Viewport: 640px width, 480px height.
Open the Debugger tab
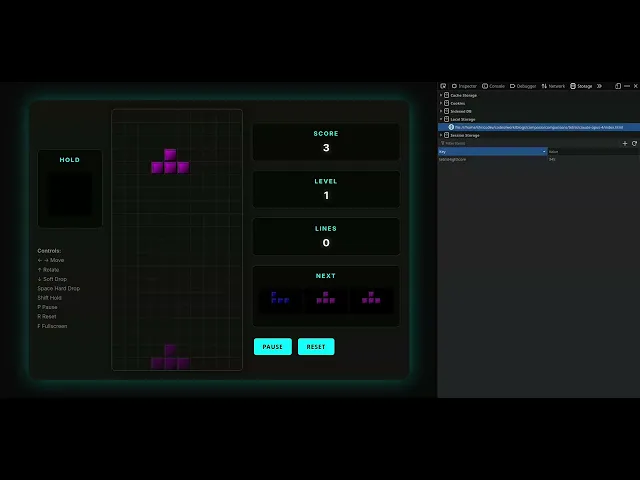click(x=523, y=86)
